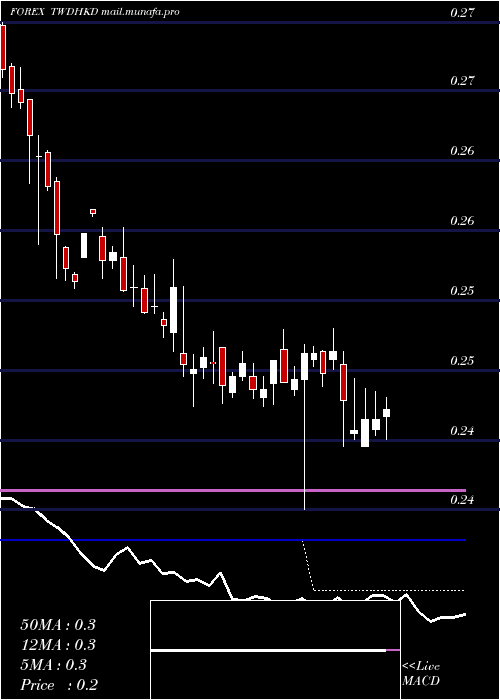The width and height of the screenshot is (500, 700).
Task: Click the bright blue horizontal line
Action: (233, 540)
